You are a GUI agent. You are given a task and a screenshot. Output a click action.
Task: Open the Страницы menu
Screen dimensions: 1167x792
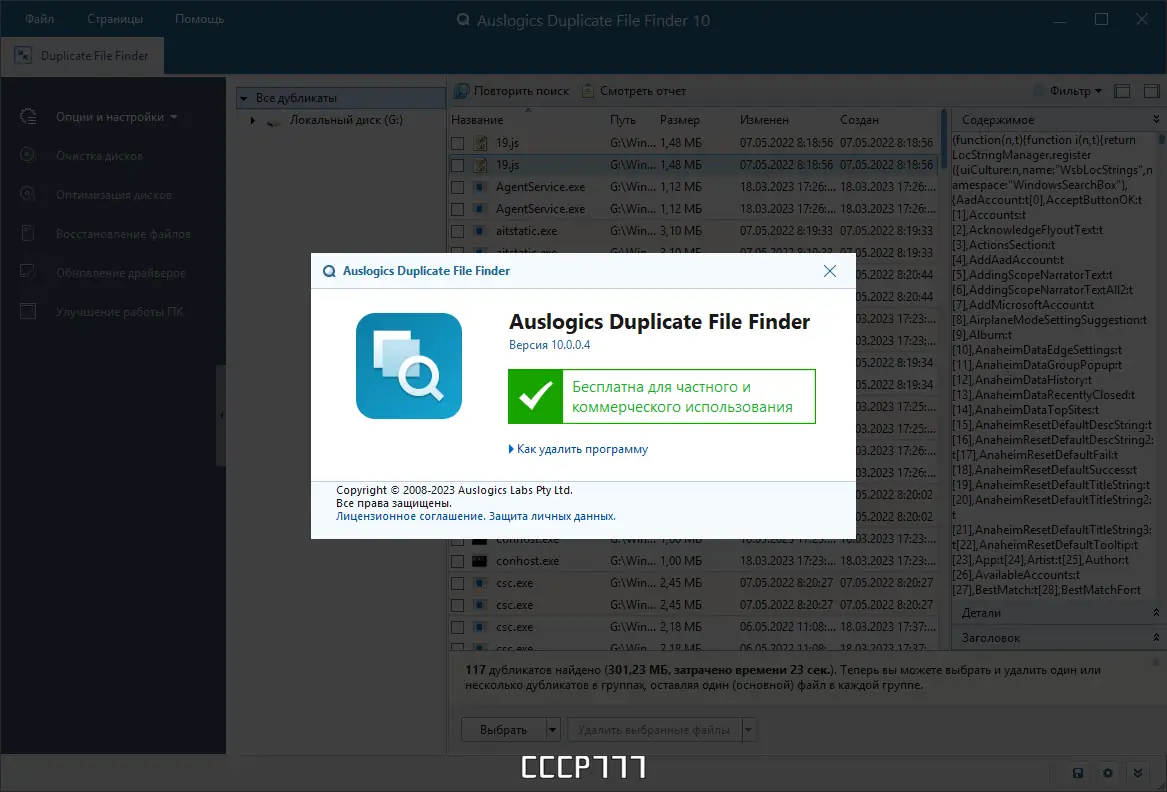point(115,19)
